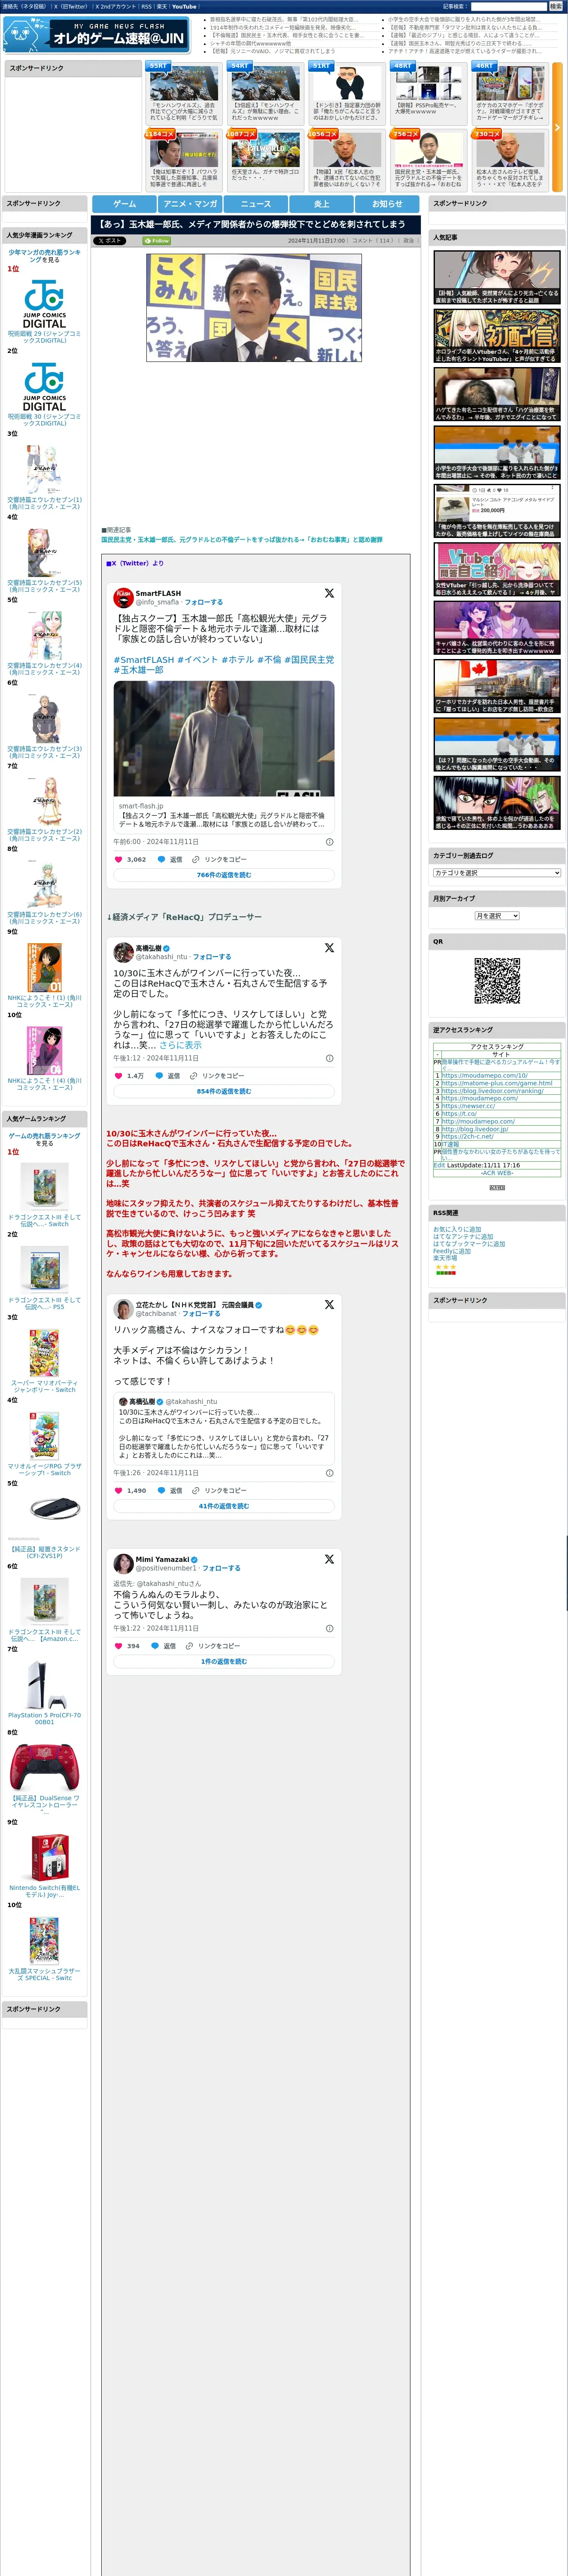568x2576 pixels.
Task: Open X logo on Mimi Yamazaki tweet
Action: pyautogui.click(x=329, y=1559)
